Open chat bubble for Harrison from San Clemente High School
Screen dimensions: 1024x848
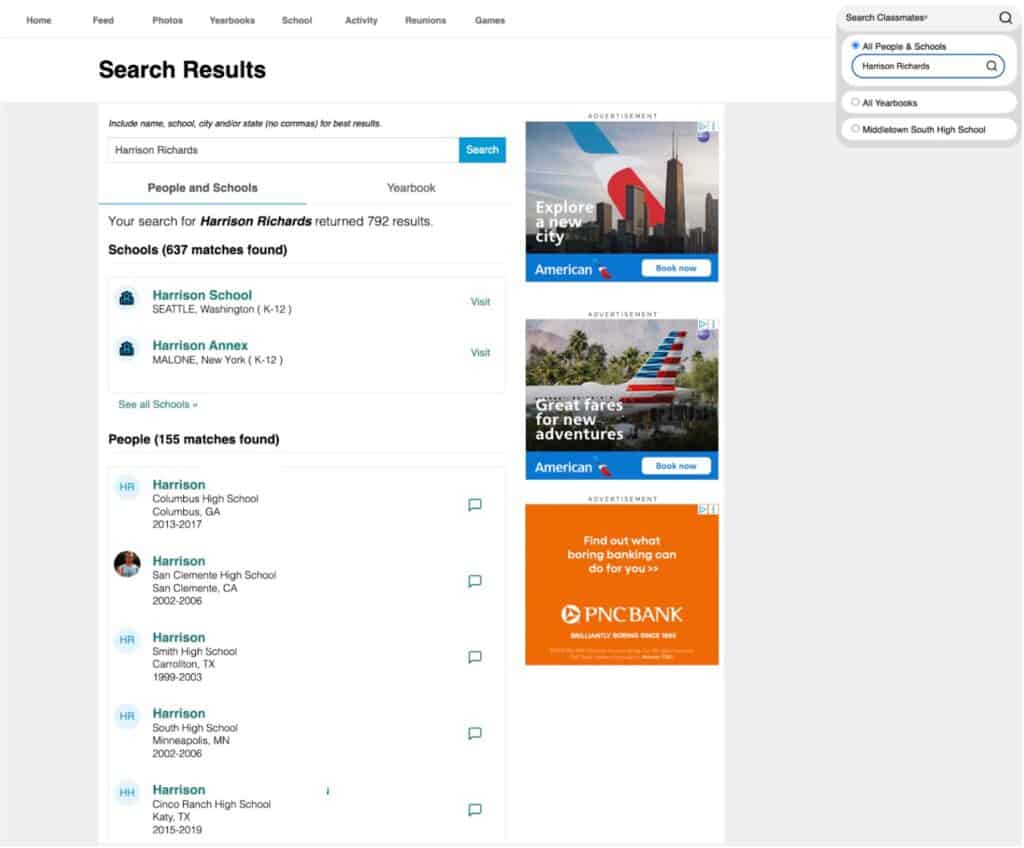click(475, 581)
